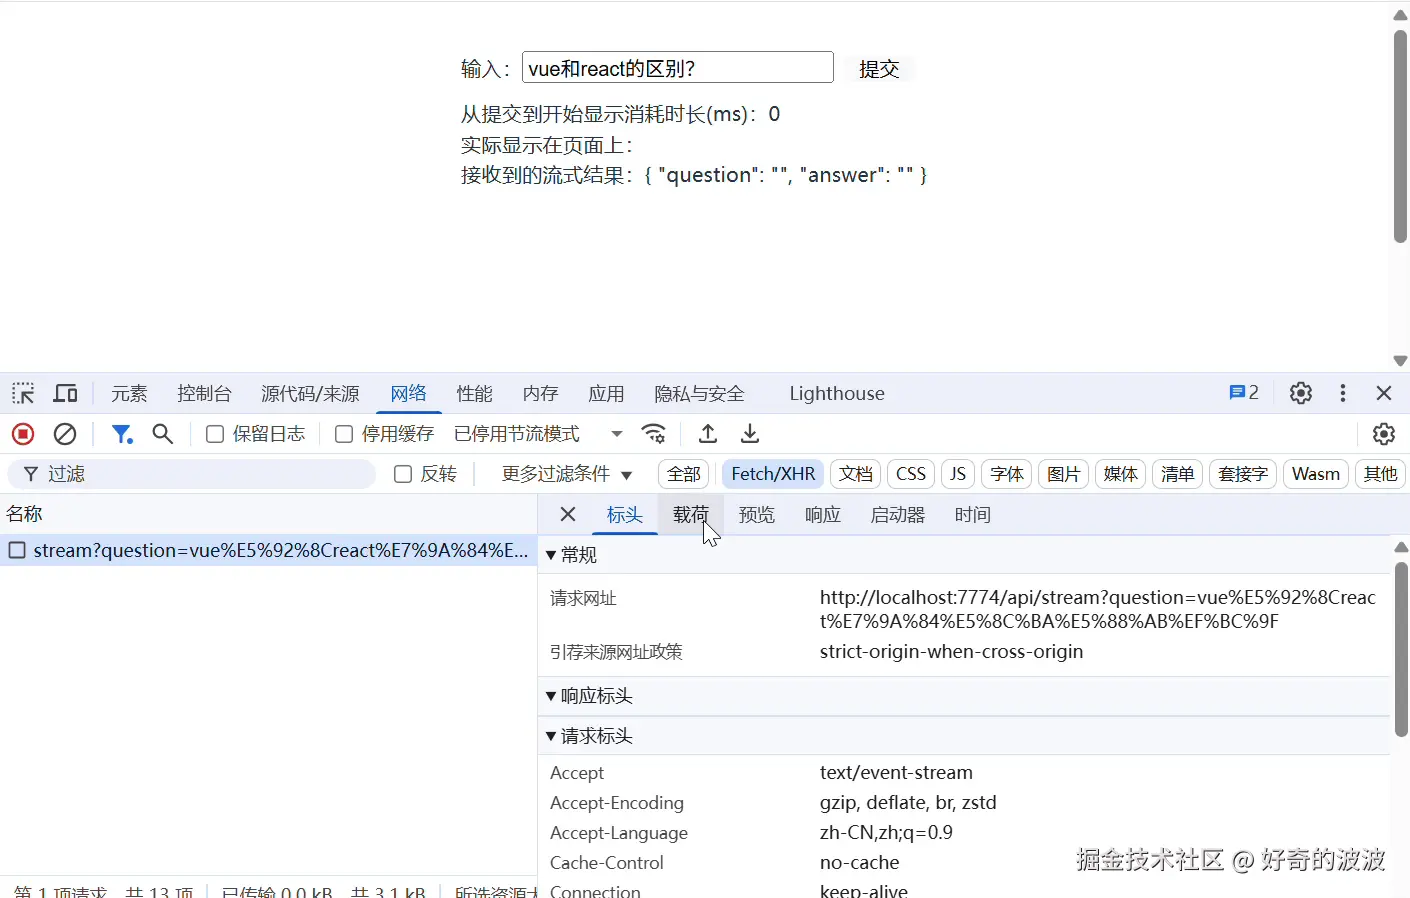Focus the 过滤 filter text box

tap(192, 474)
